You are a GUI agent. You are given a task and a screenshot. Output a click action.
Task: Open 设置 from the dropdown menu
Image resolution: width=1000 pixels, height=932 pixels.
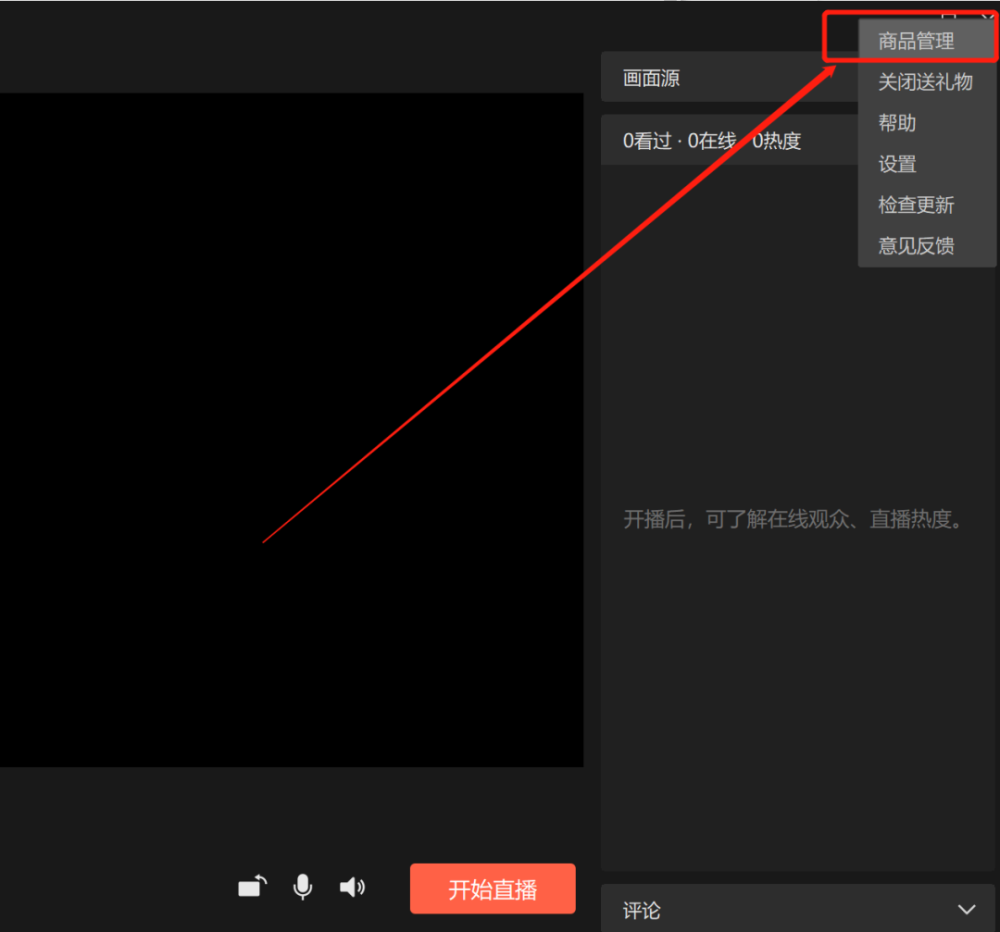click(x=927, y=164)
